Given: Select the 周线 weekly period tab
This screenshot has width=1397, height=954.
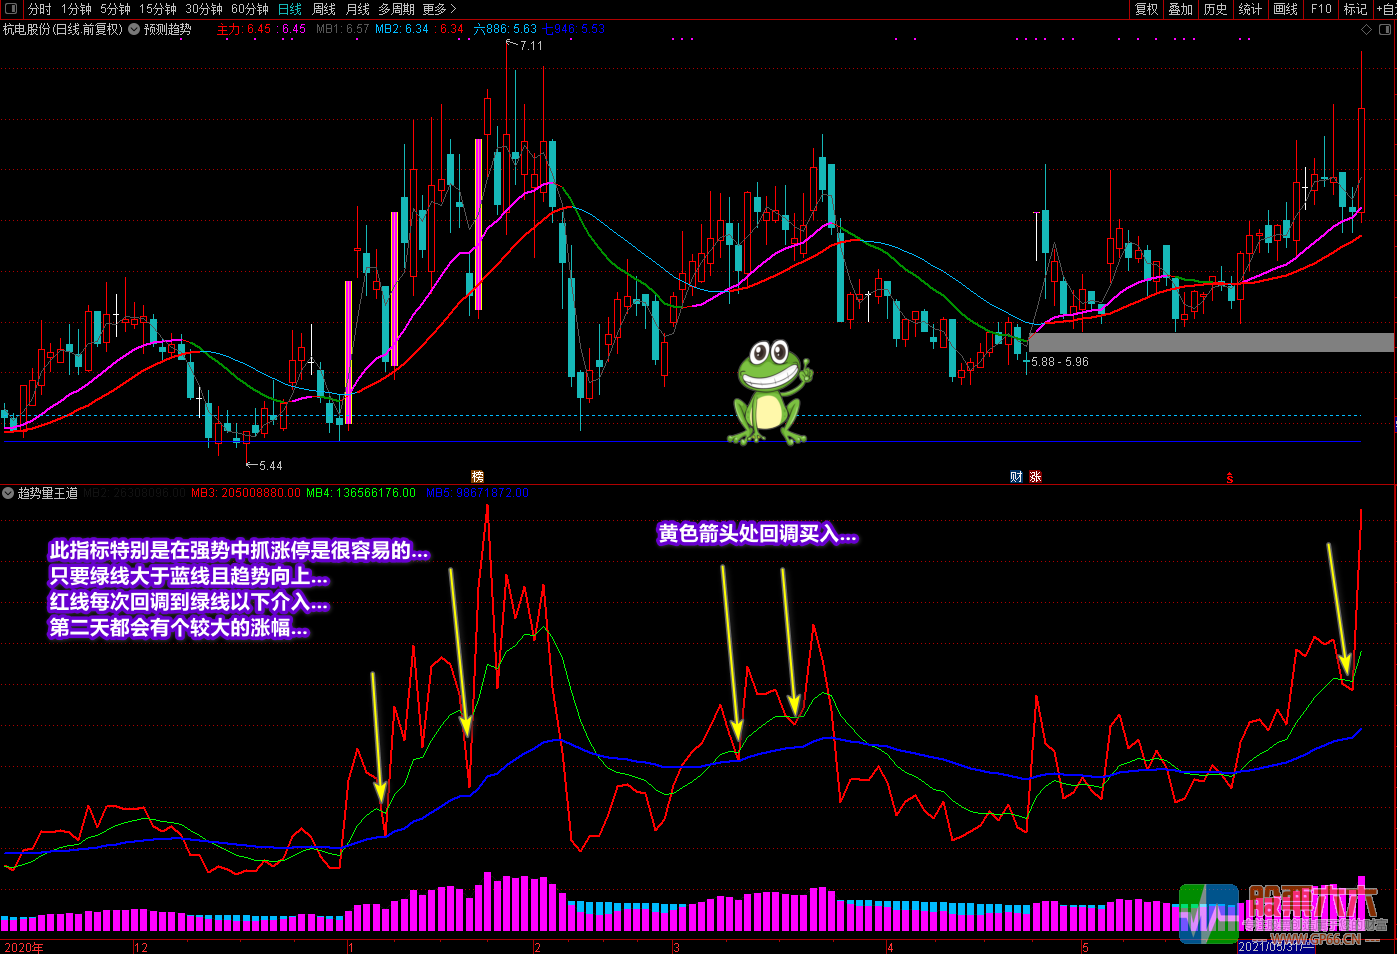Looking at the screenshot, I should tap(324, 9).
